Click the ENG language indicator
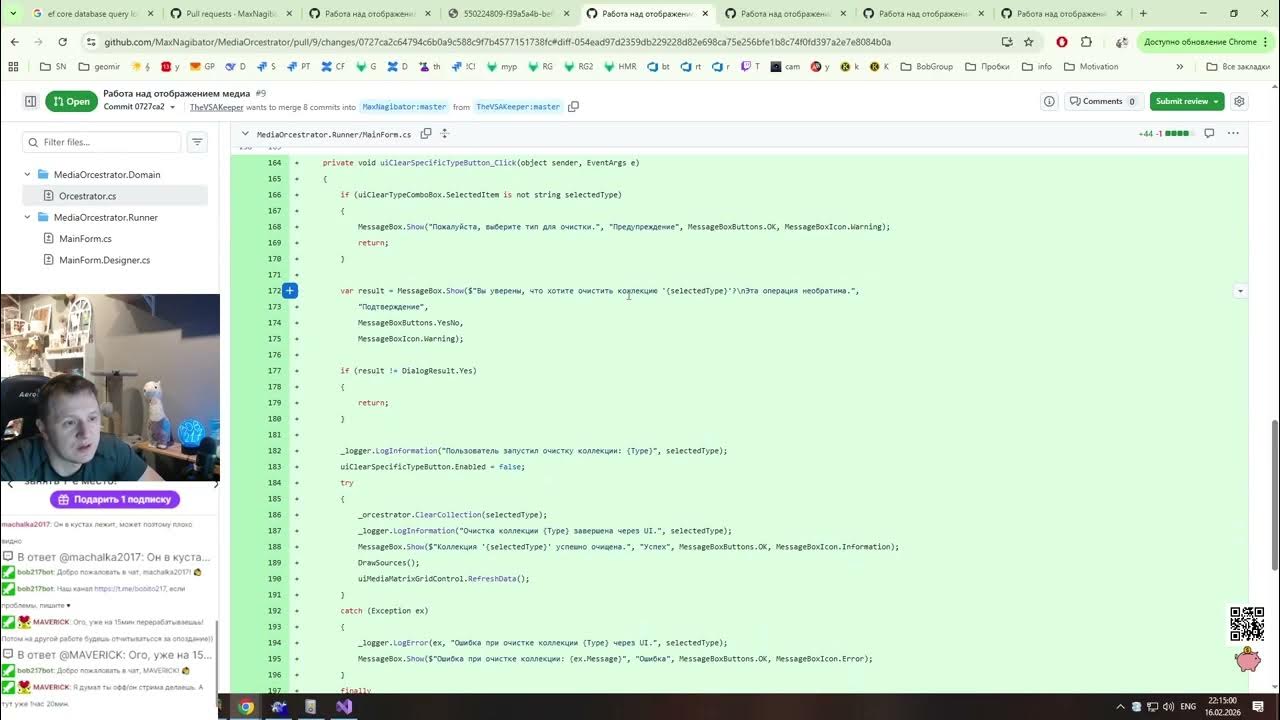The image size is (1280, 720). (1188, 706)
